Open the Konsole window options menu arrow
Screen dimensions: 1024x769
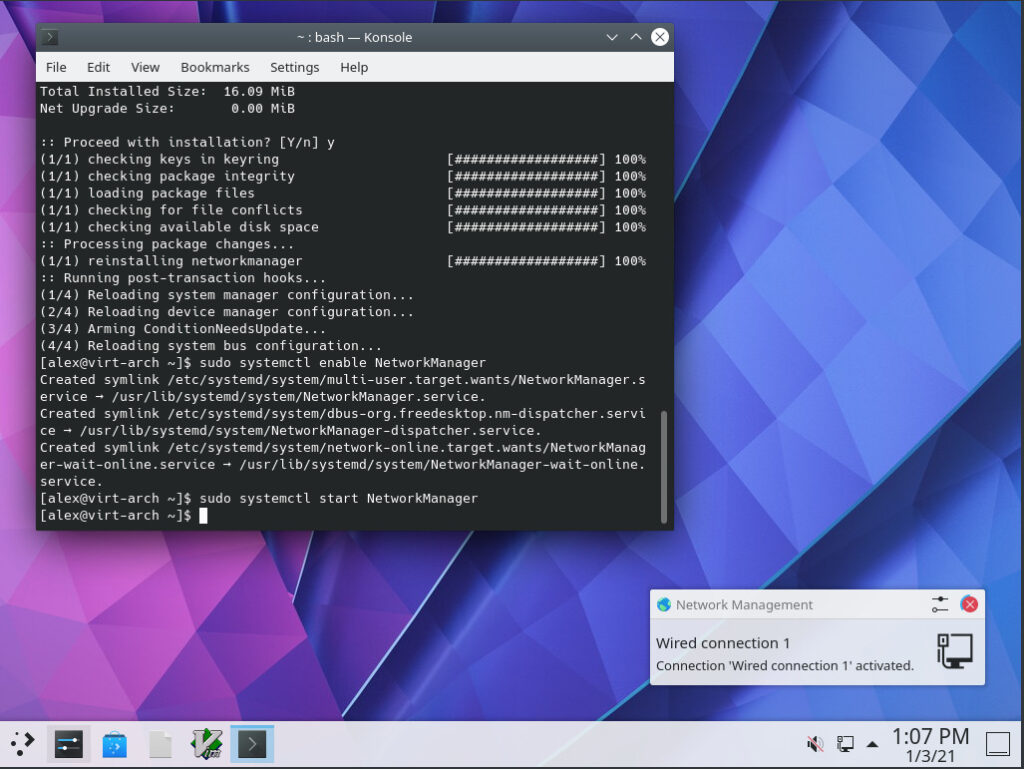point(611,37)
